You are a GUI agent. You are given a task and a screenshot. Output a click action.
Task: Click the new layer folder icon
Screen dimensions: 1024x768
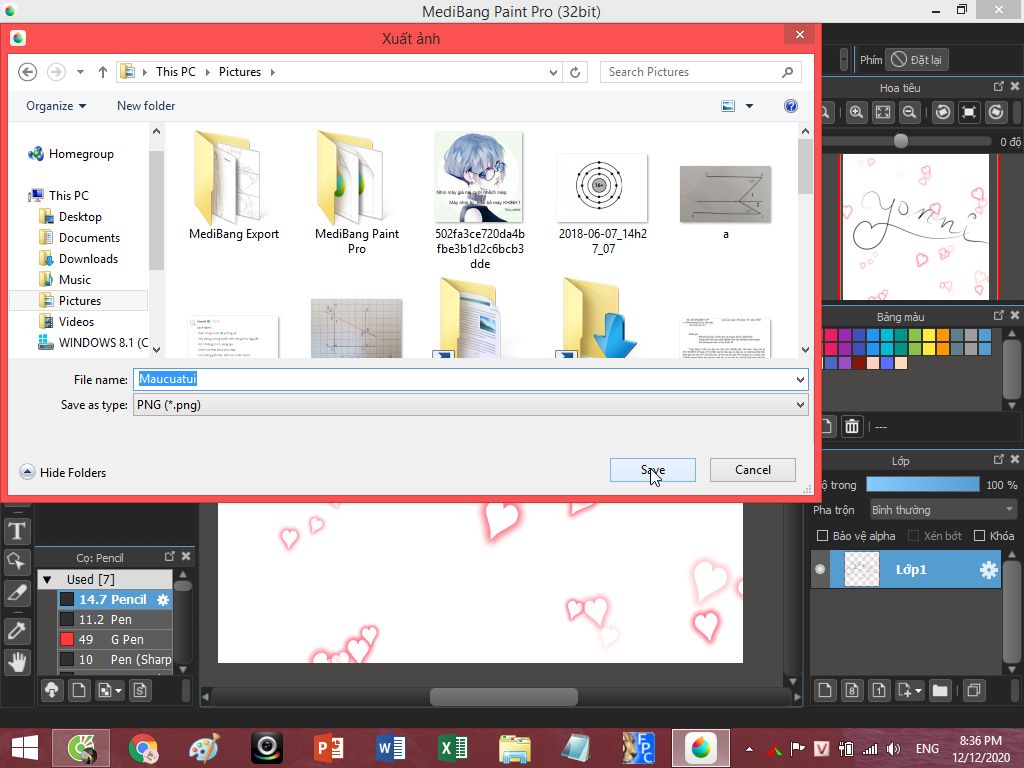point(940,690)
